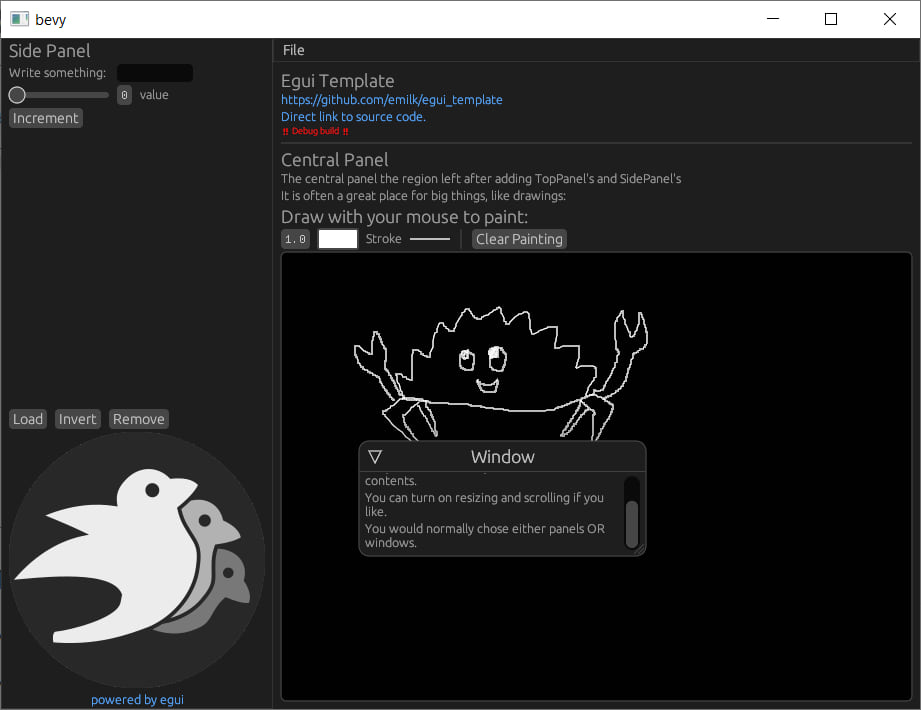This screenshot has height=710, width=921.
Task: Clear the painting canvas
Action: click(x=519, y=239)
